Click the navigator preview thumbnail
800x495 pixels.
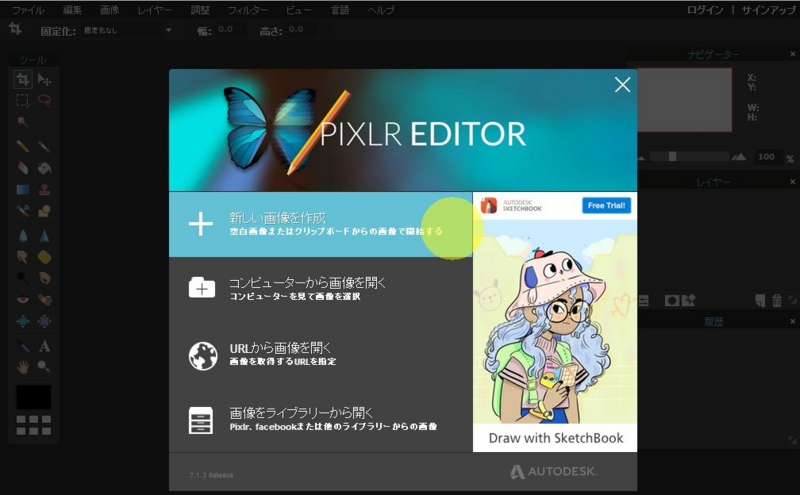coord(684,100)
